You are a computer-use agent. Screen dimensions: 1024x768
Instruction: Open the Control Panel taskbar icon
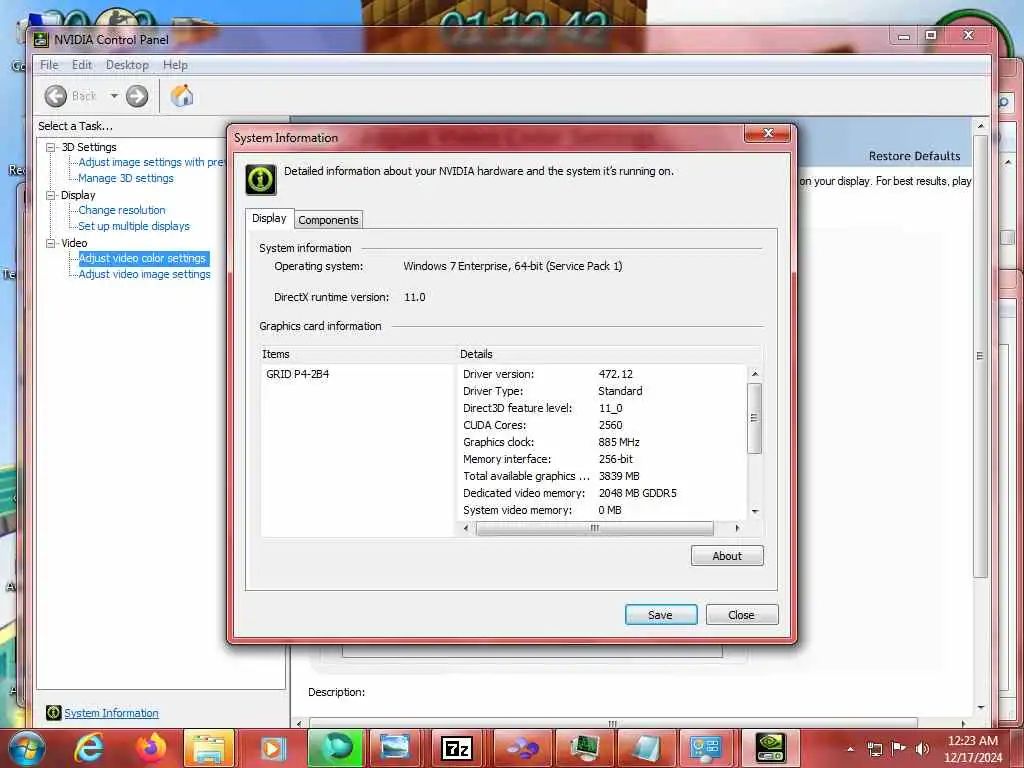click(706, 748)
